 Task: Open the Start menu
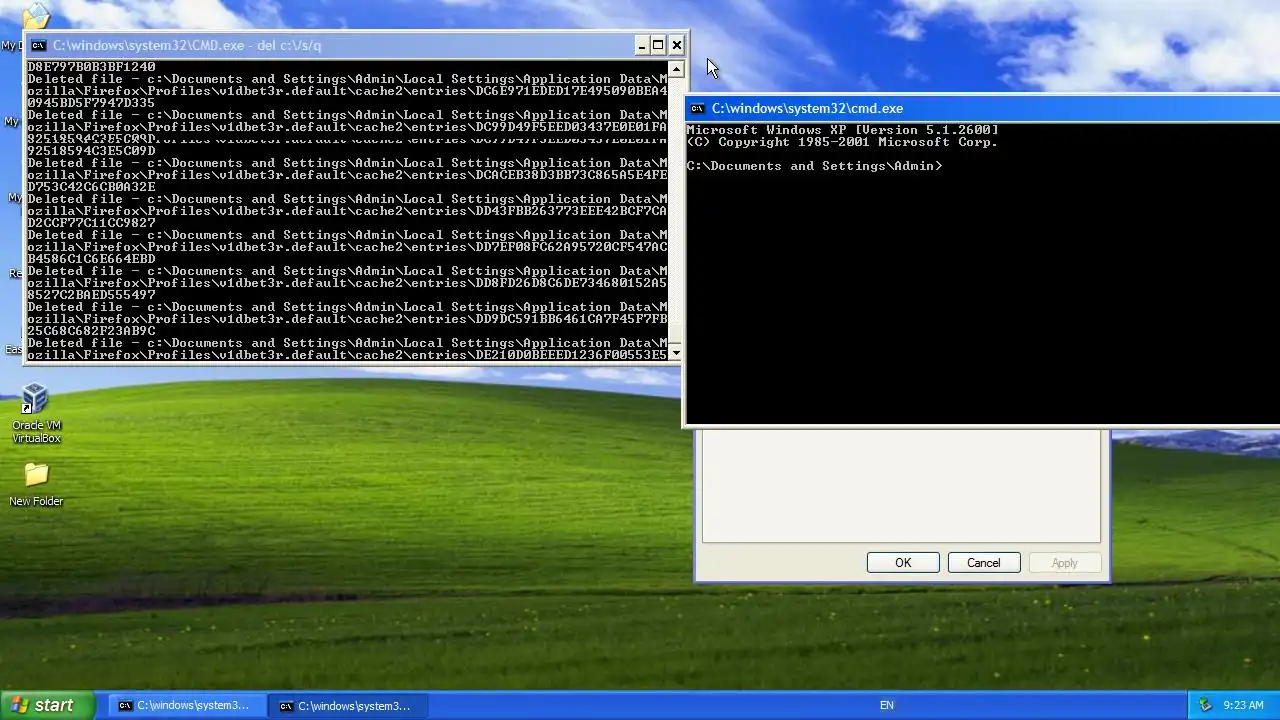48,705
